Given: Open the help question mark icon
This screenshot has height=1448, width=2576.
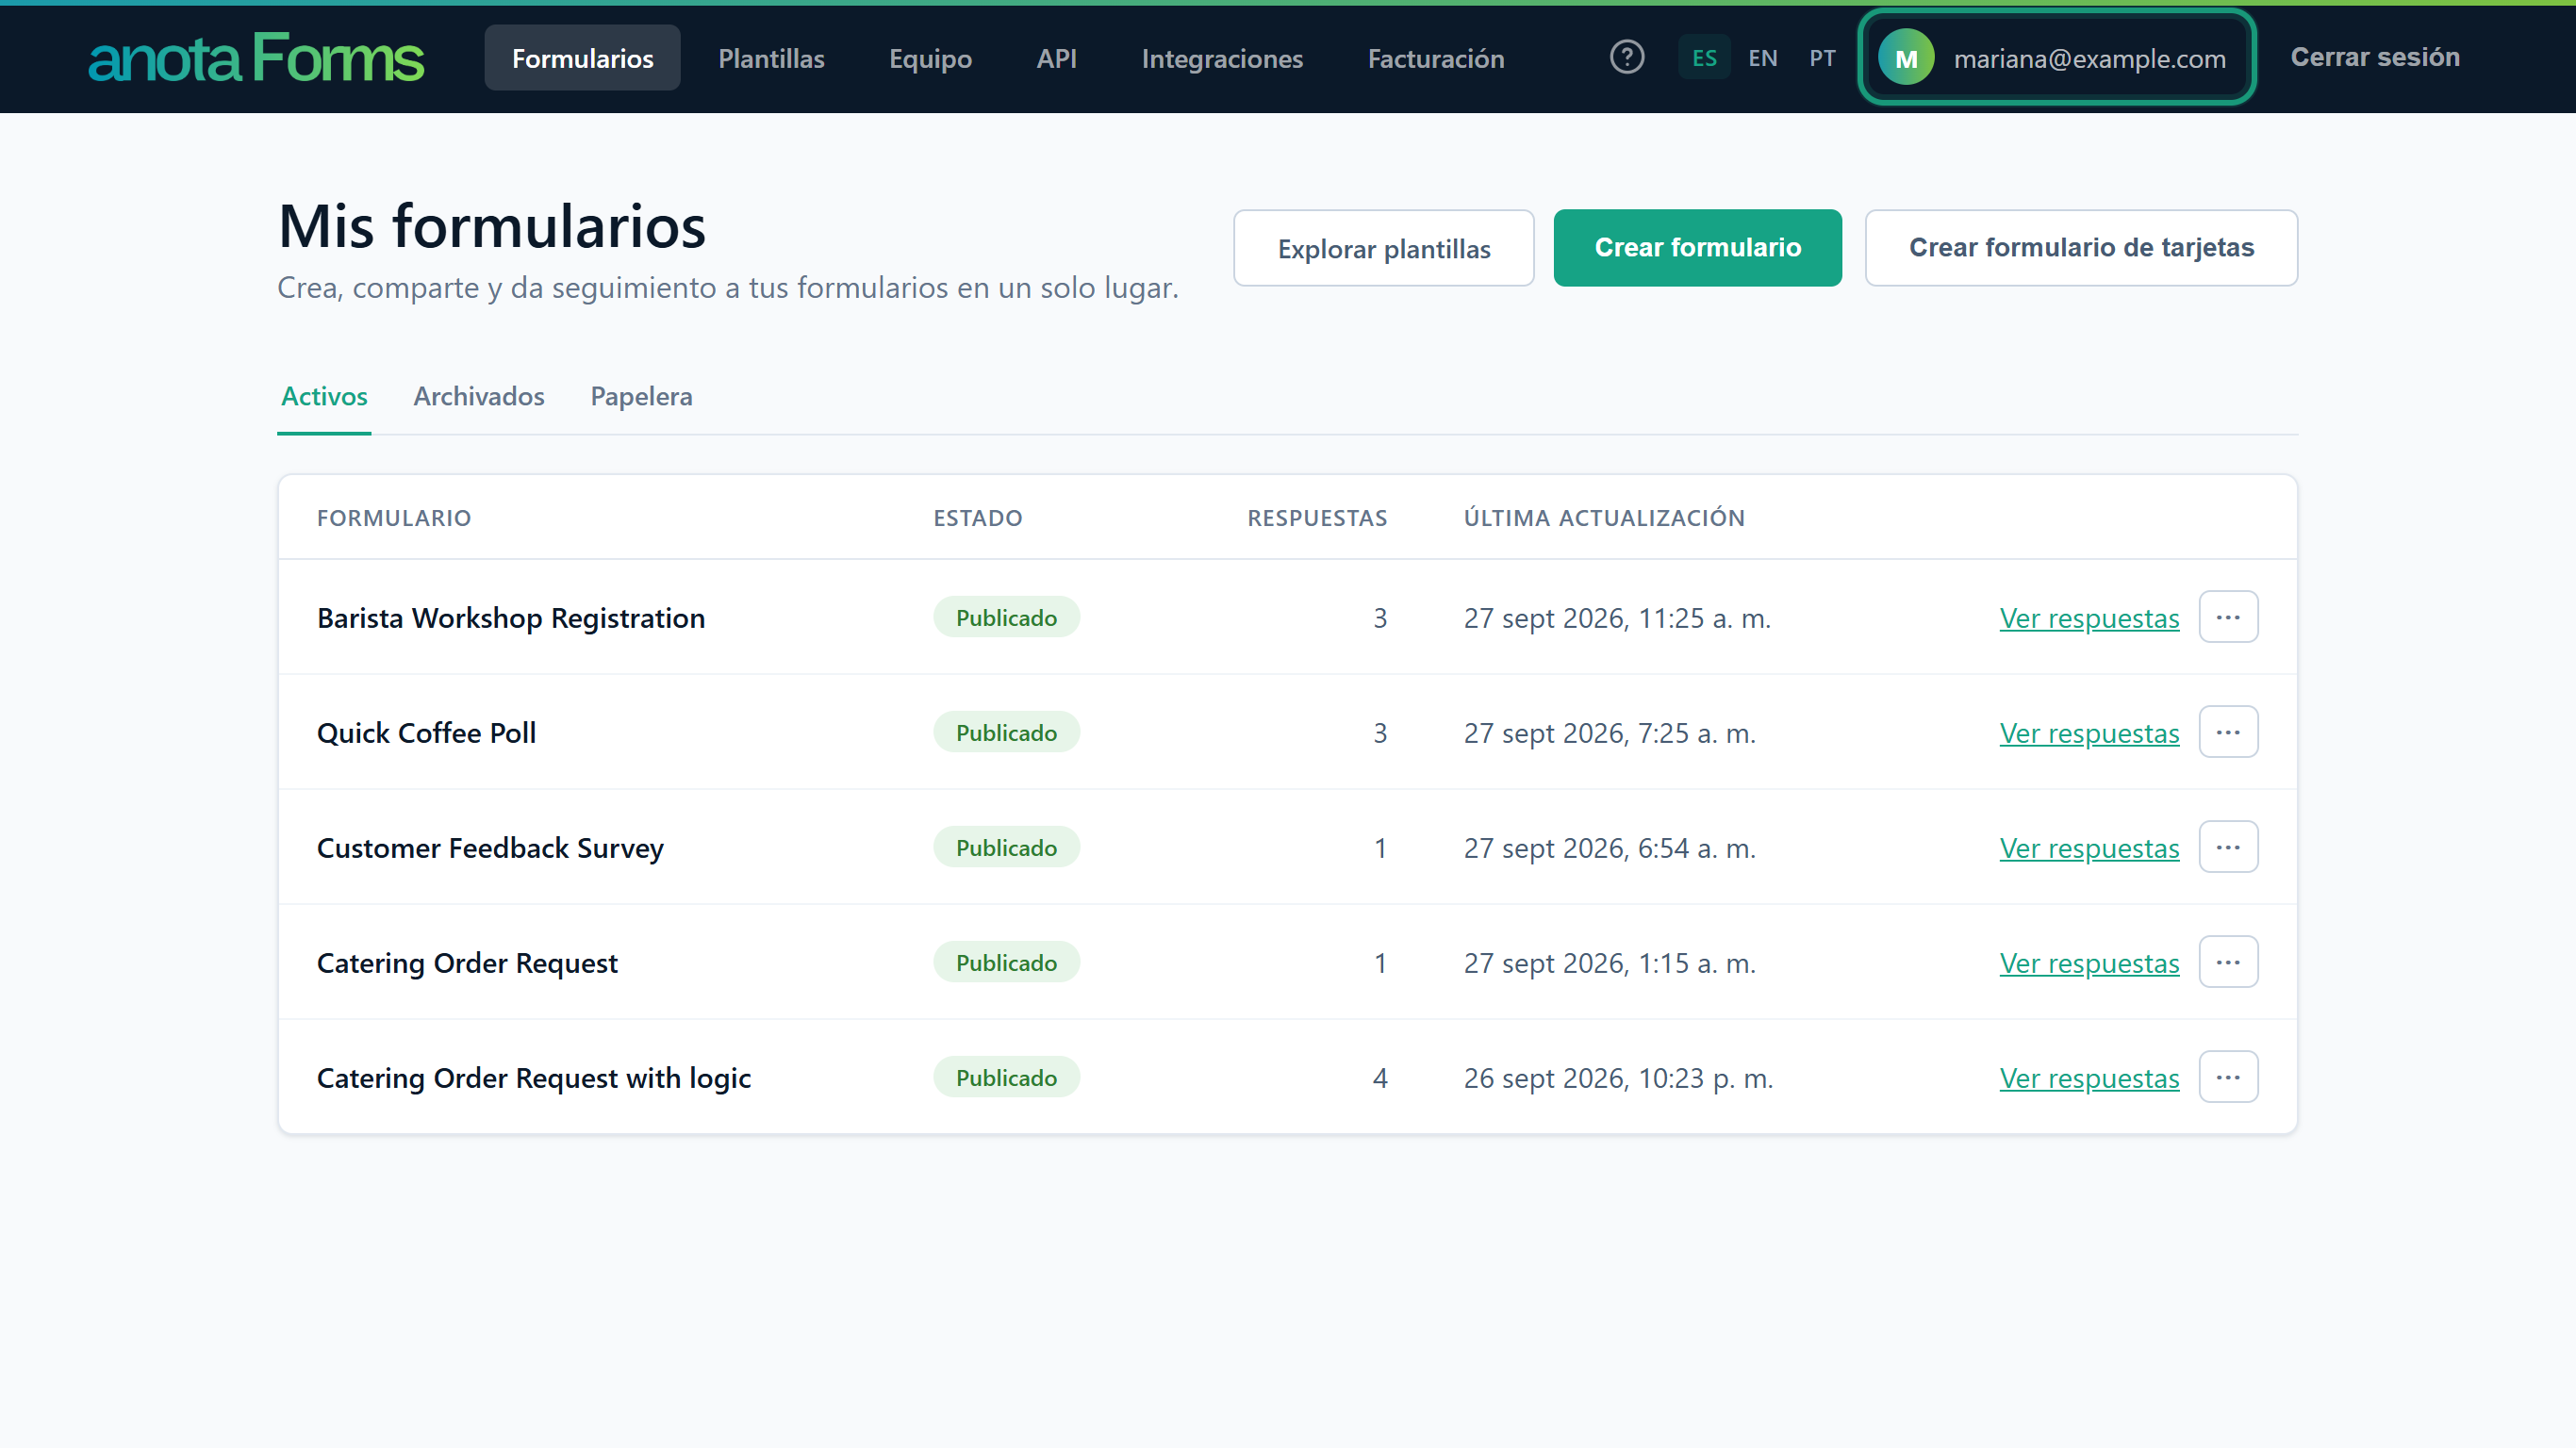Looking at the screenshot, I should (x=1627, y=57).
